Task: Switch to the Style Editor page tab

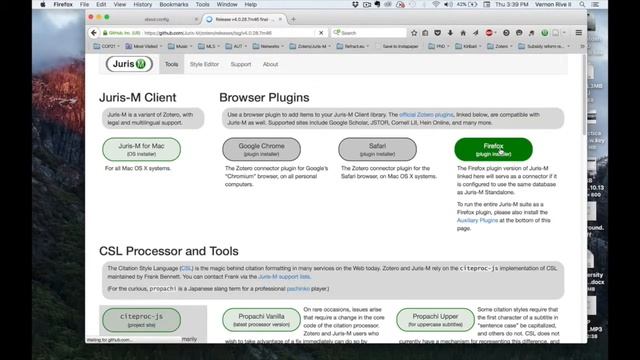Action: 204,64
